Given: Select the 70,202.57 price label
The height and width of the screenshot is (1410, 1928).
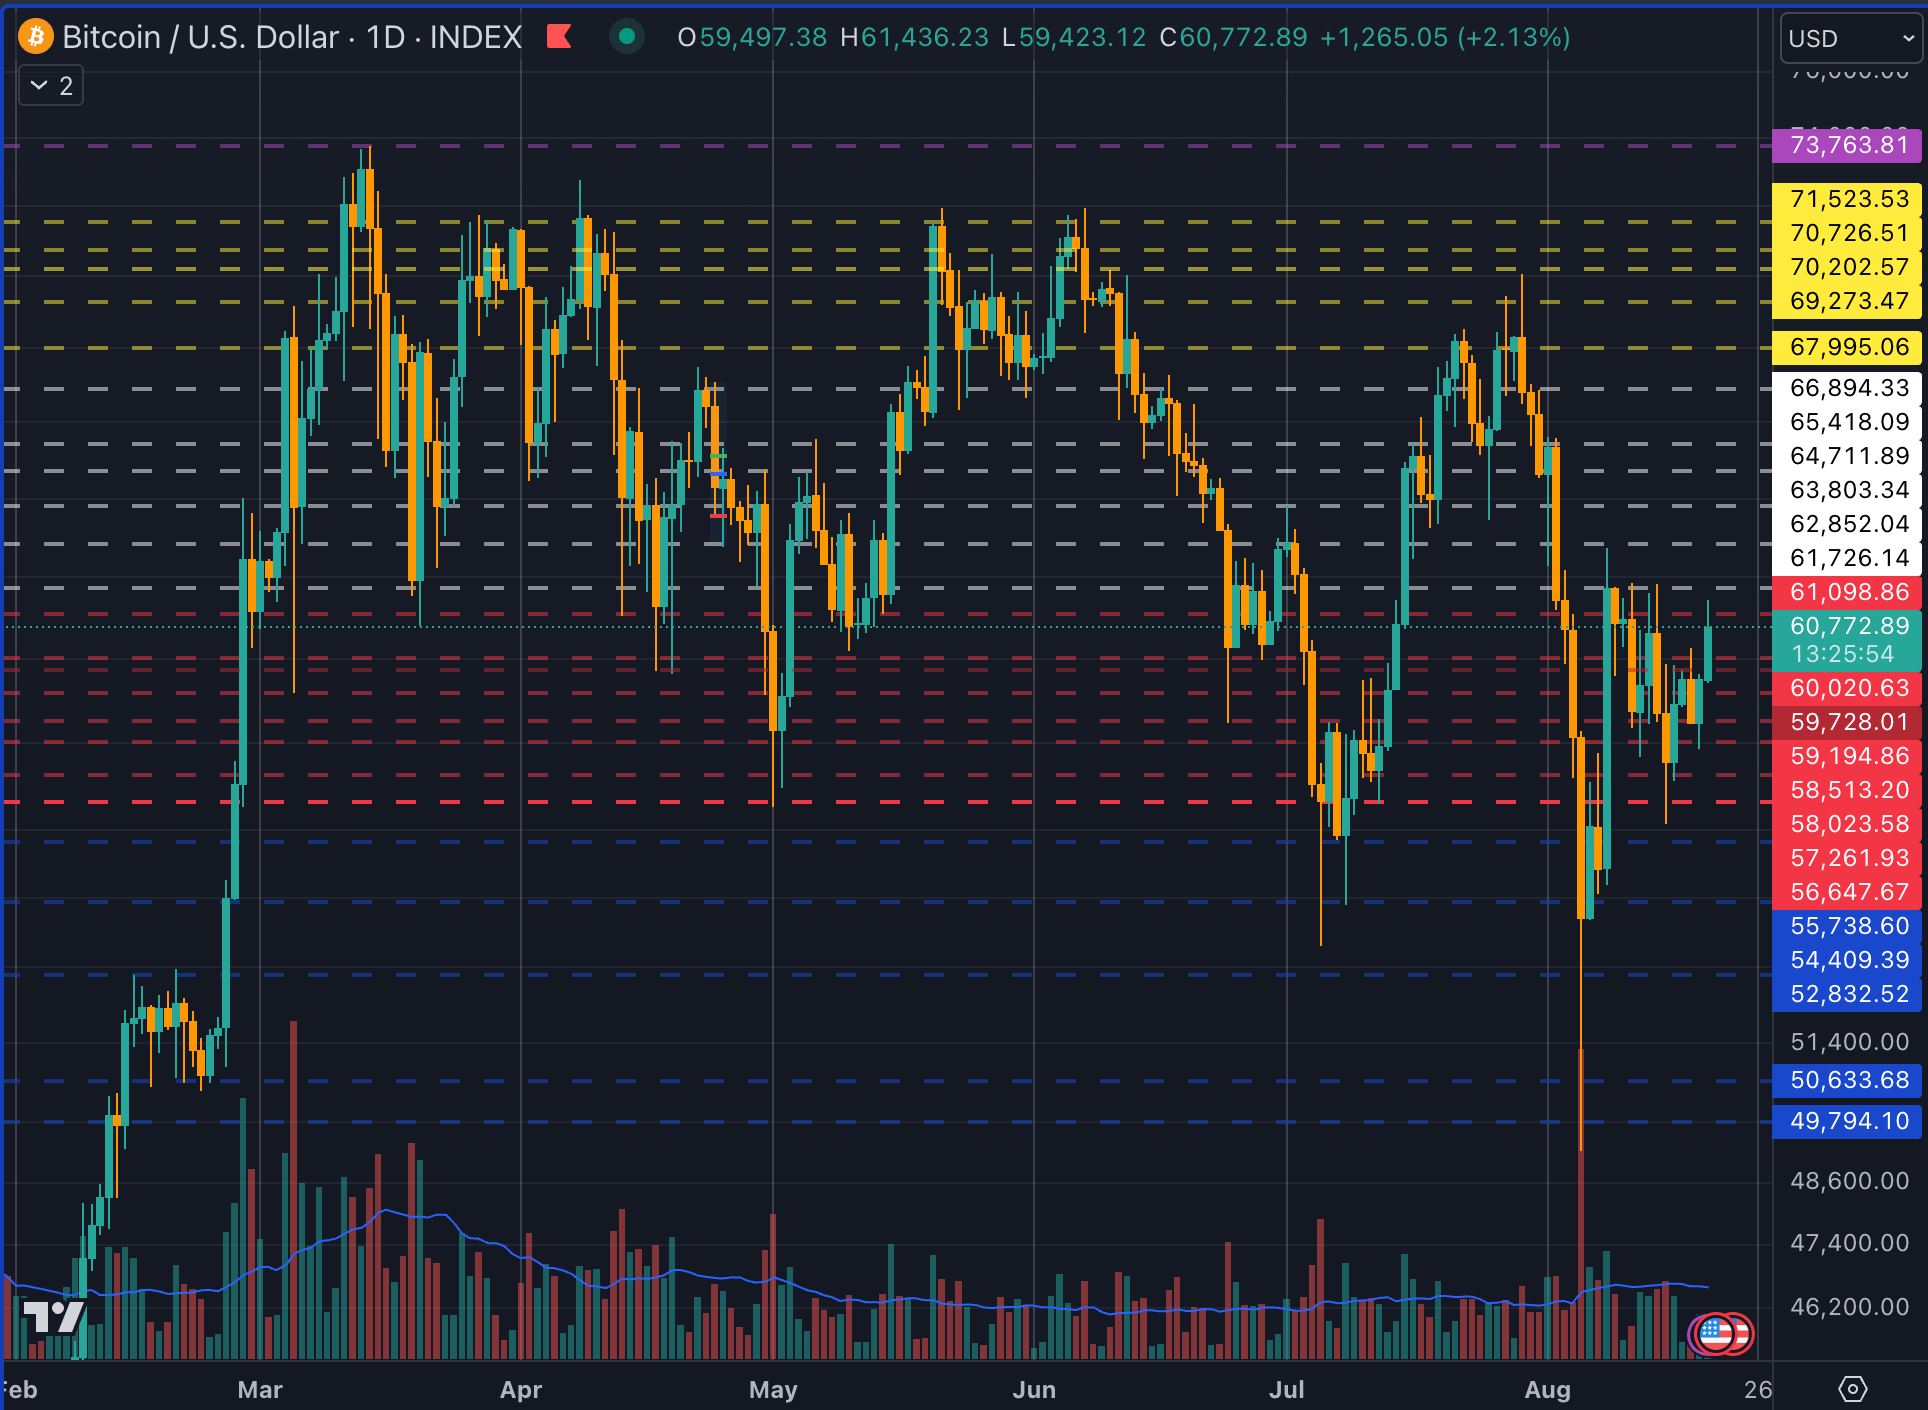Looking at the screenshot, I should (x=1847, y=267).
